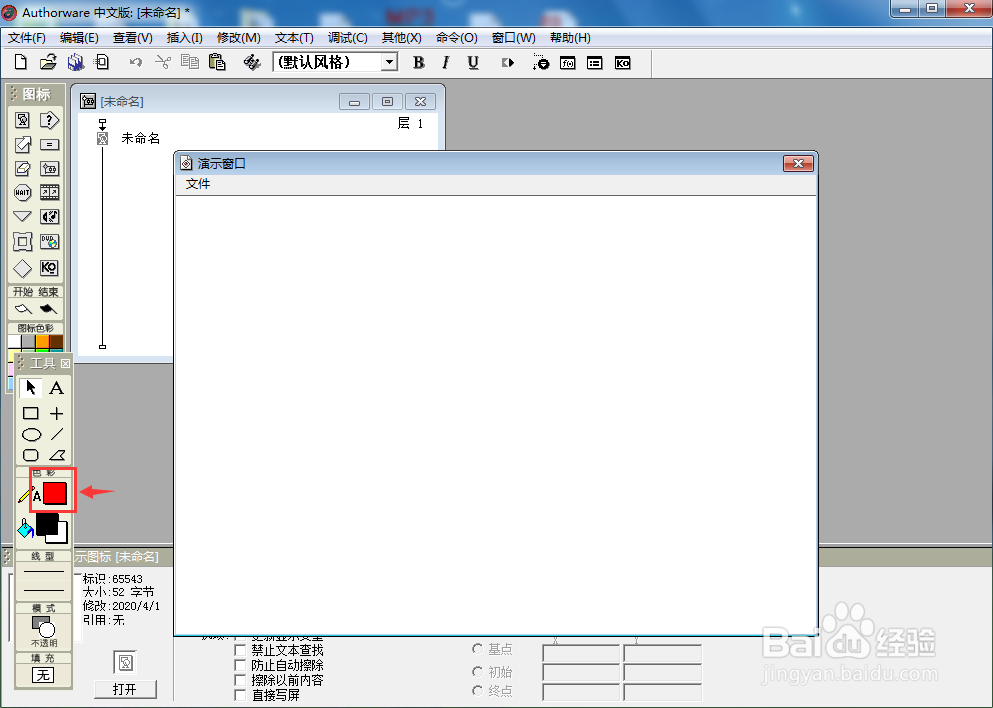
Task: Select the Navigate triangle icon
Action: coord(22,217)
